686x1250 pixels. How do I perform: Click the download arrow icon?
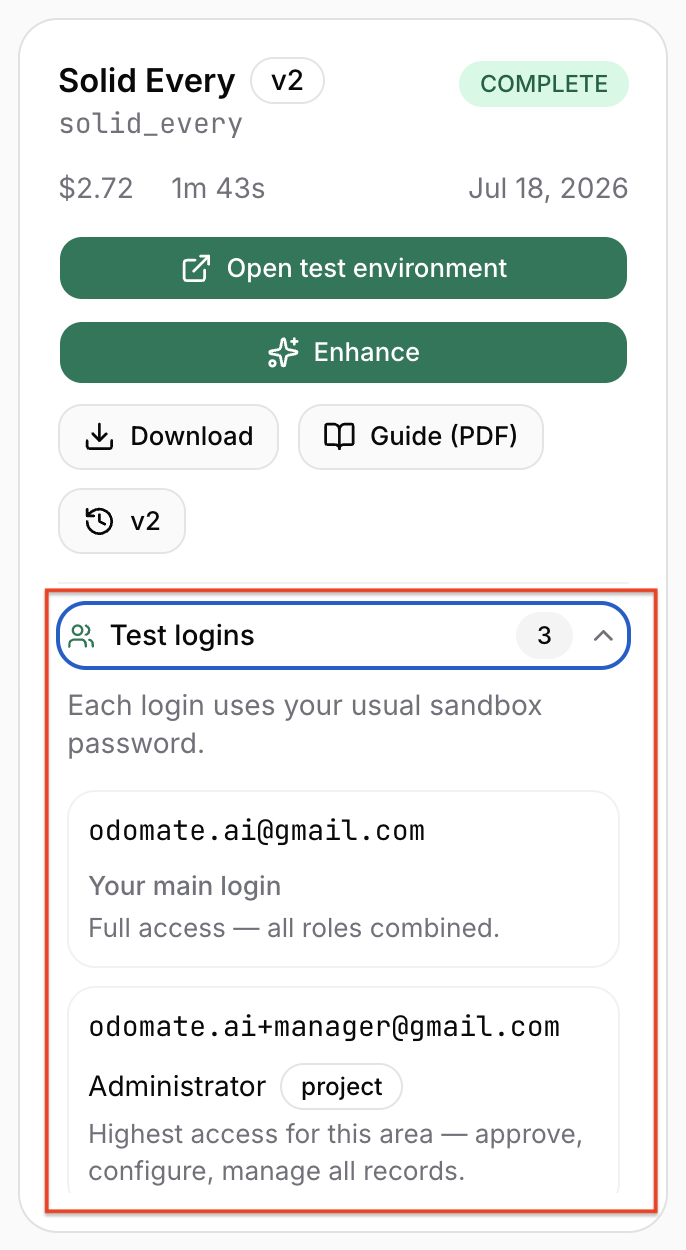point(98,437)
